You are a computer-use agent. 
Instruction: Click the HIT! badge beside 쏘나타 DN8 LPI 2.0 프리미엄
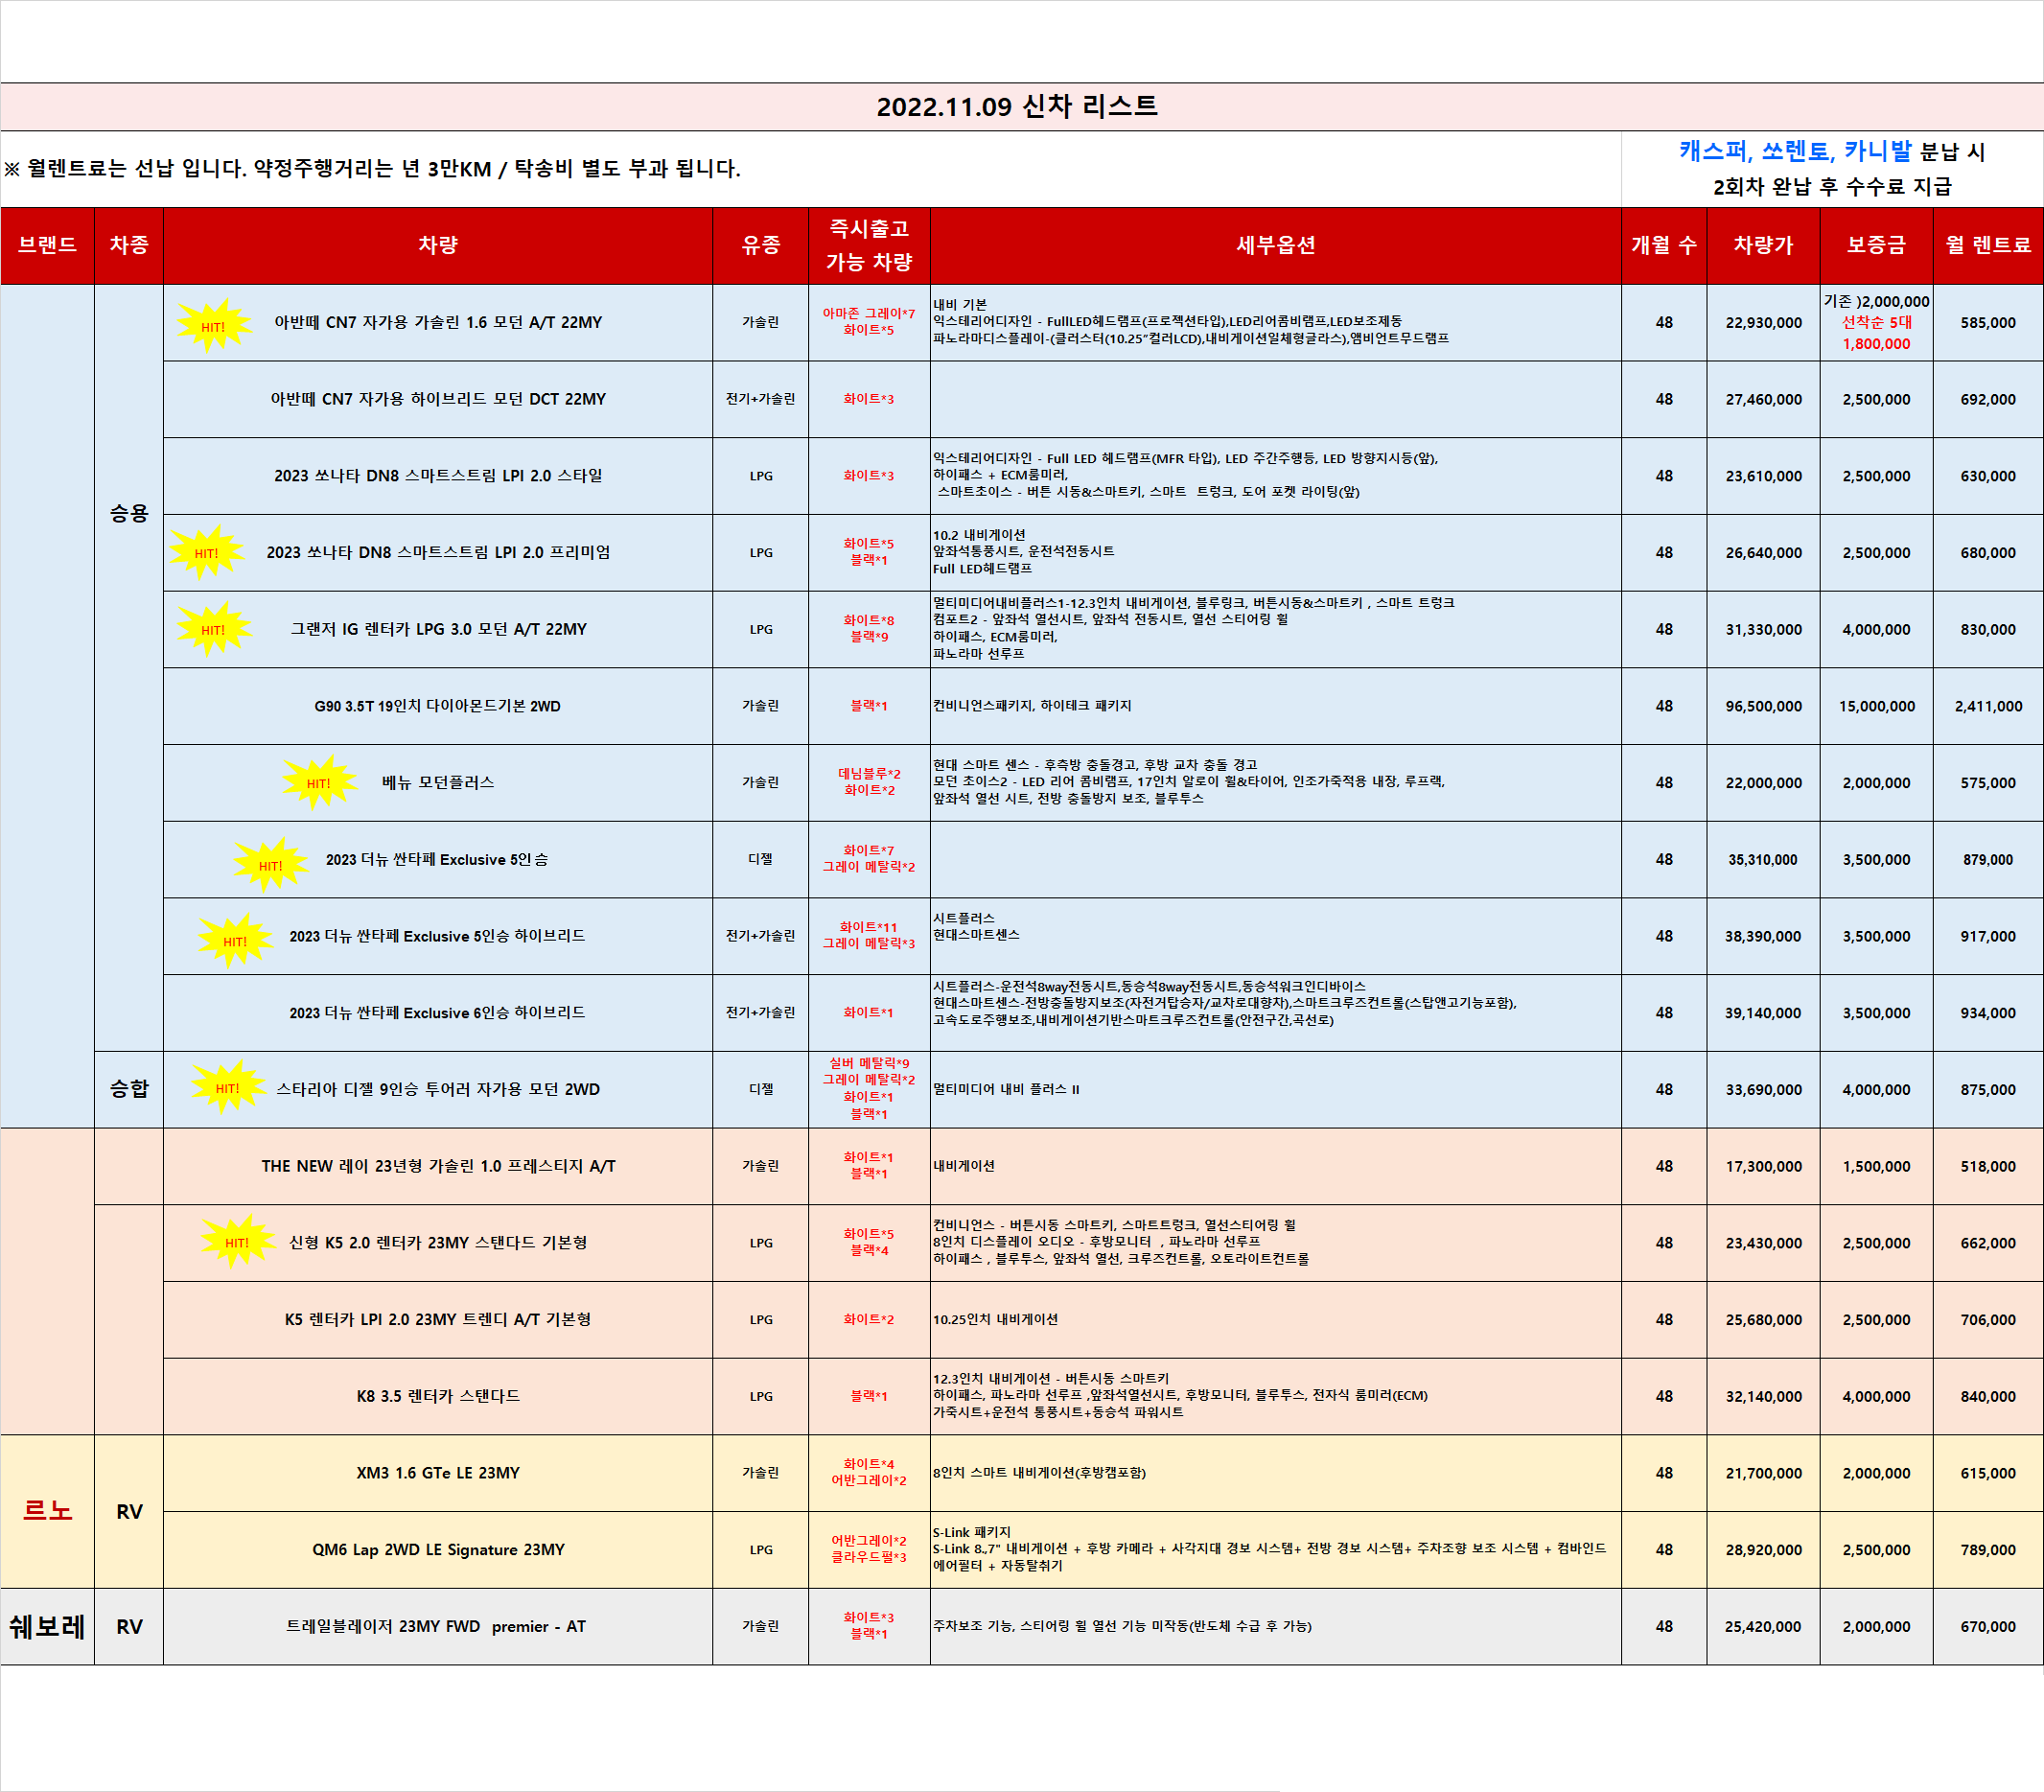click(x=206, y=552)
